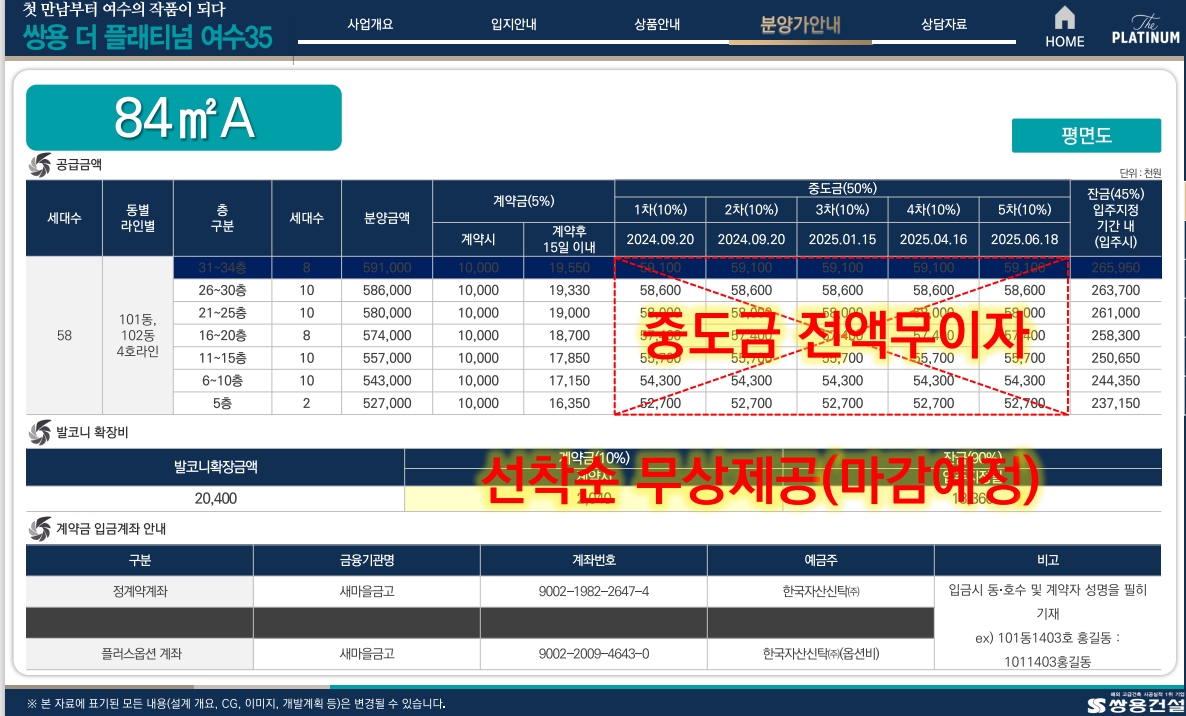Click the 527,000 분양금액 cell
Screen dimensions: 1186x716
(387, 404)
